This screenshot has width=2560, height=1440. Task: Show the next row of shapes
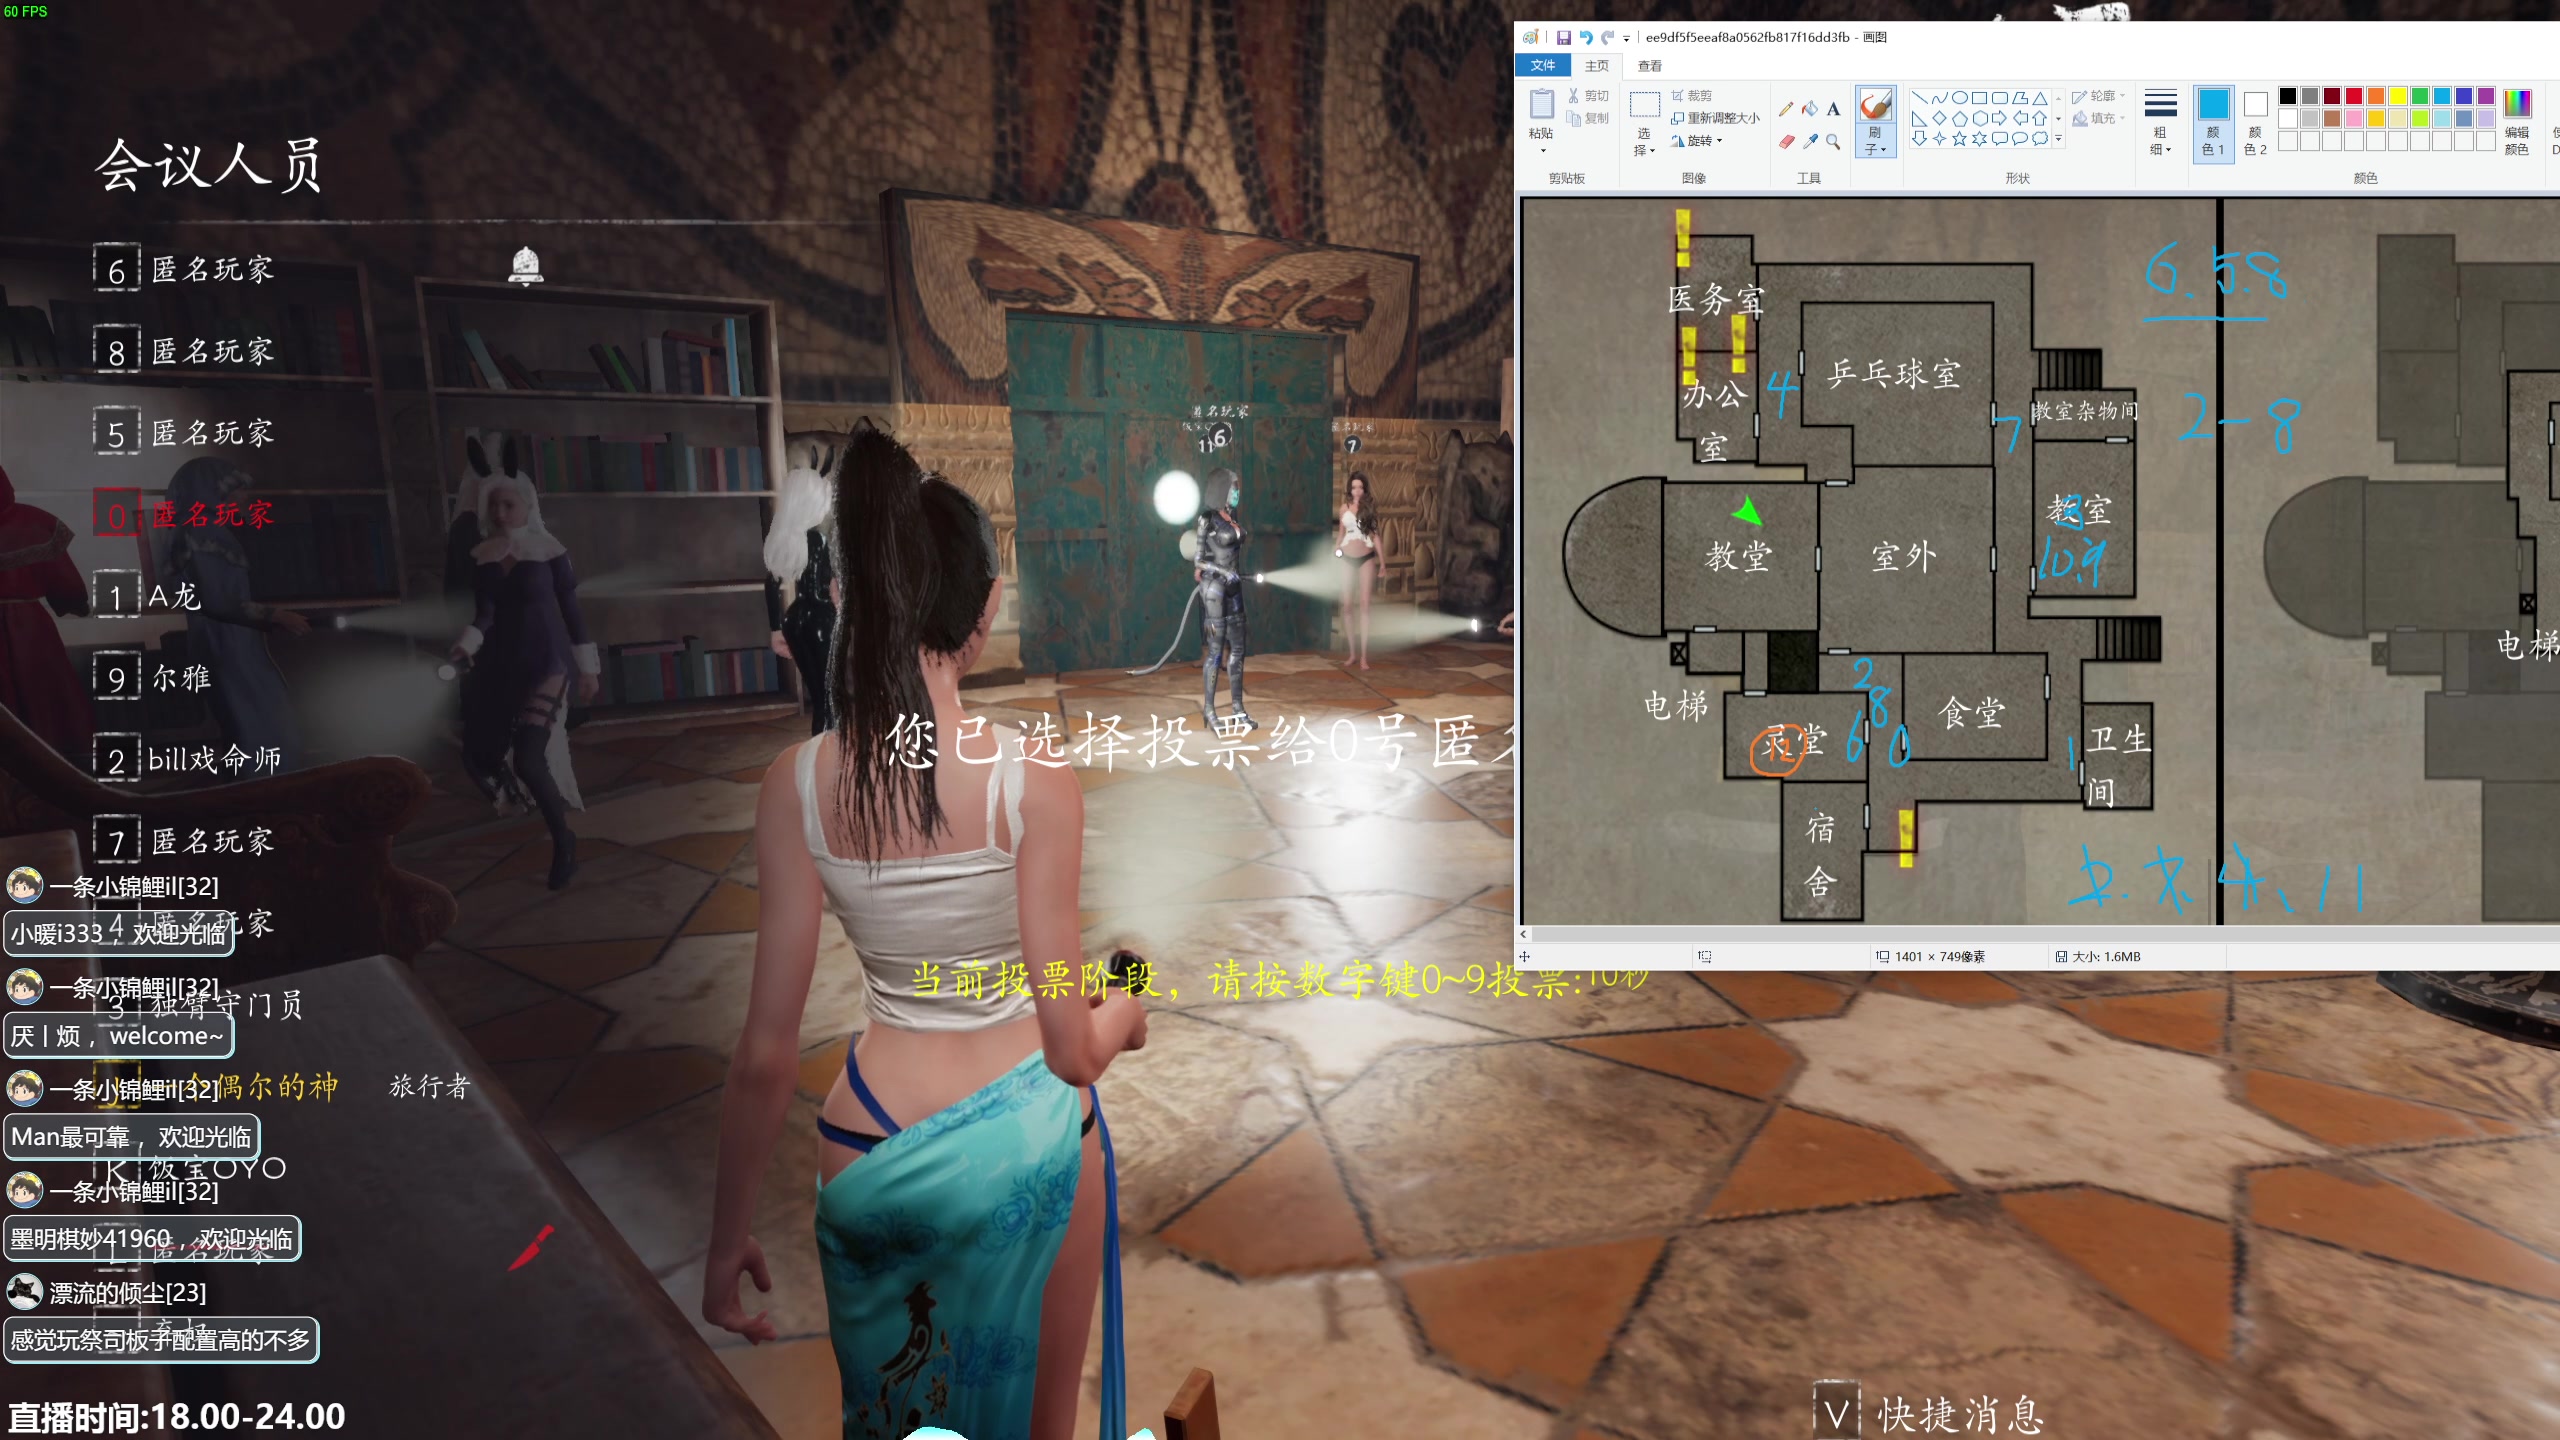[x=2058, y=118]
